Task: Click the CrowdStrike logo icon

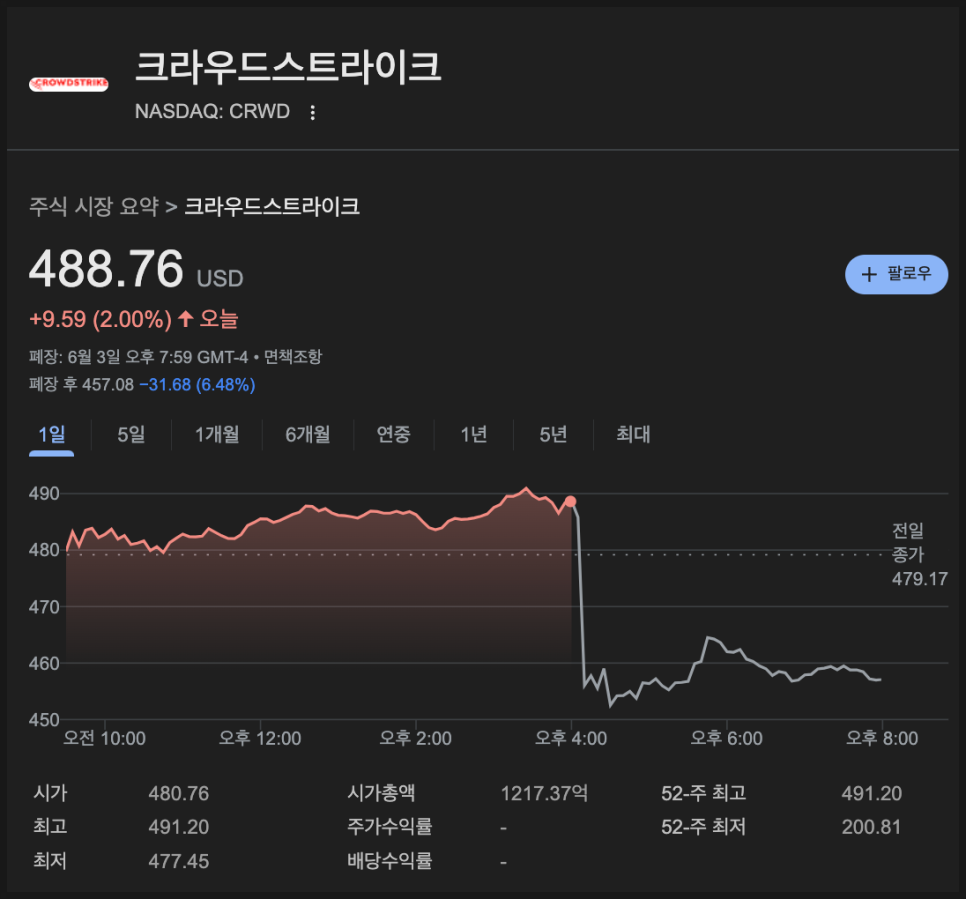Action: pos(68,84)
